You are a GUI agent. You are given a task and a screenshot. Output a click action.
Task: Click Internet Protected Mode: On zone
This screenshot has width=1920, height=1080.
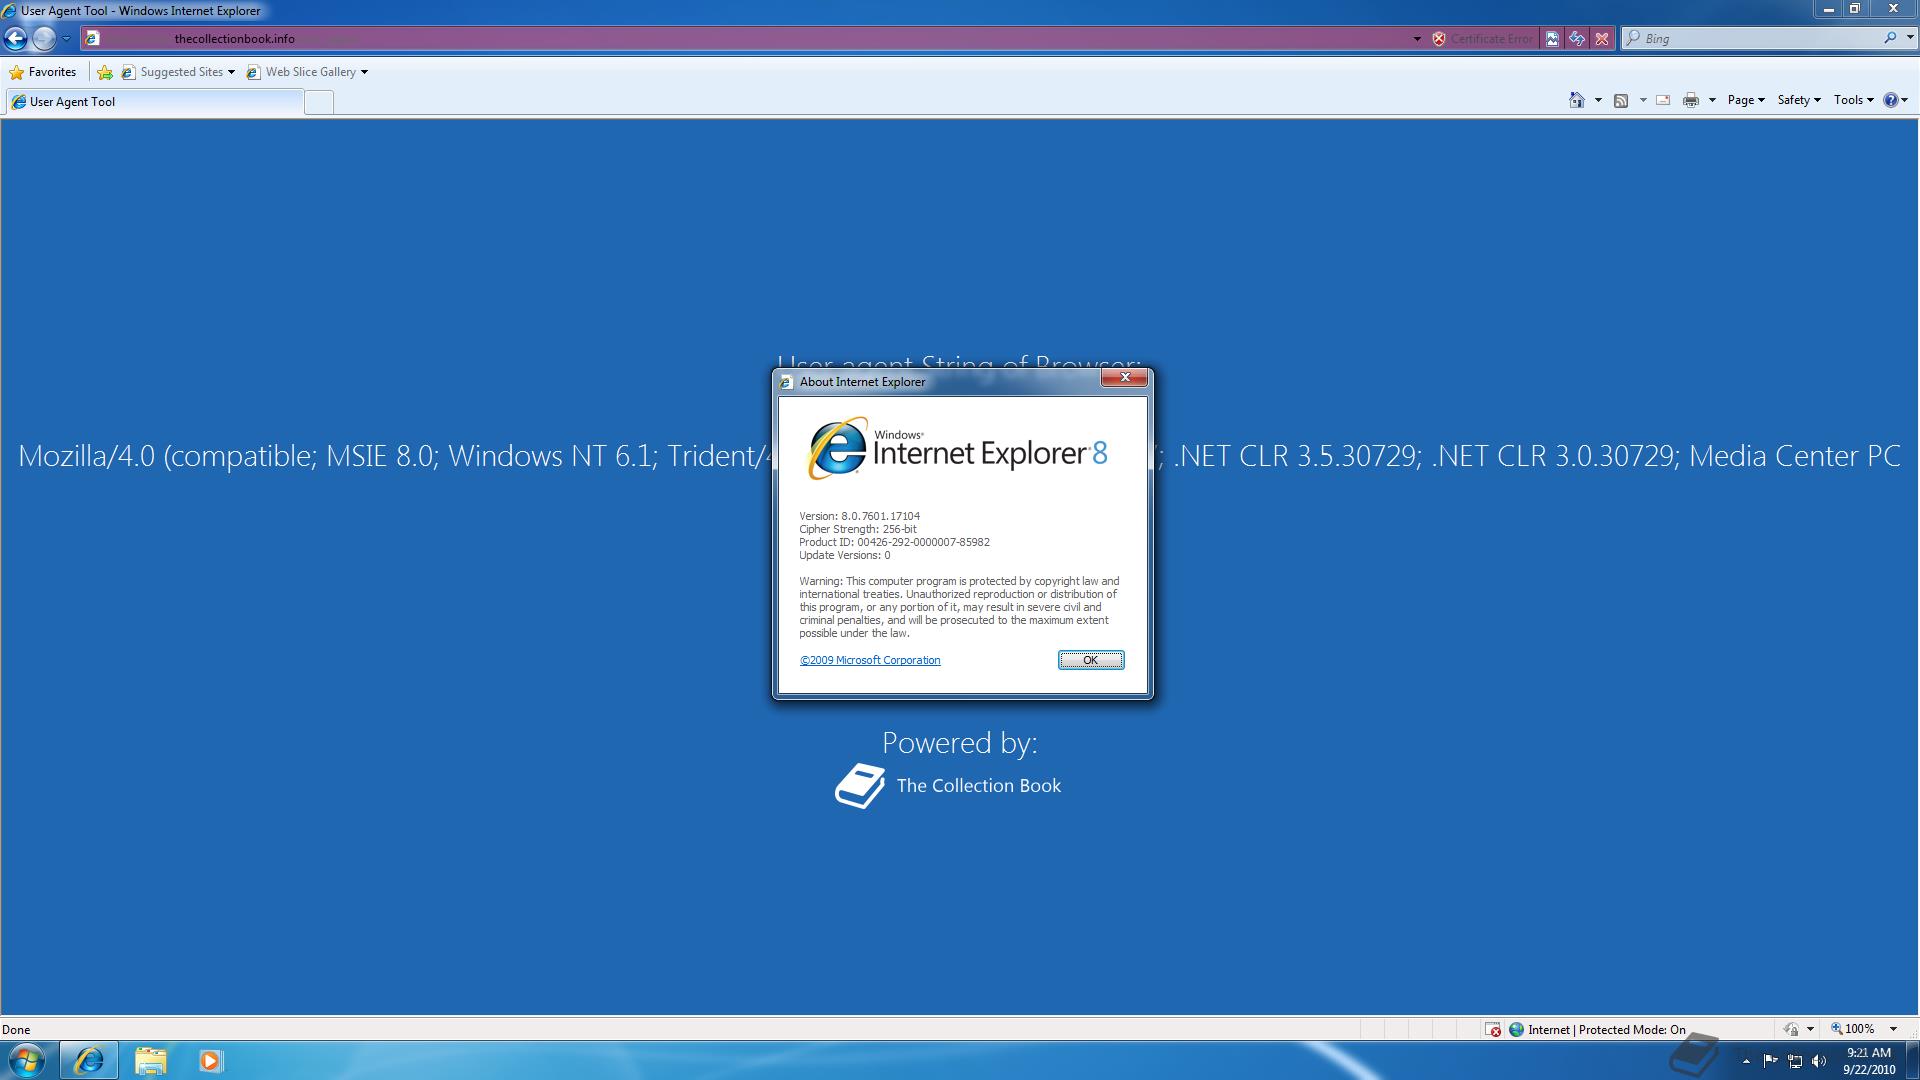1597,1030
